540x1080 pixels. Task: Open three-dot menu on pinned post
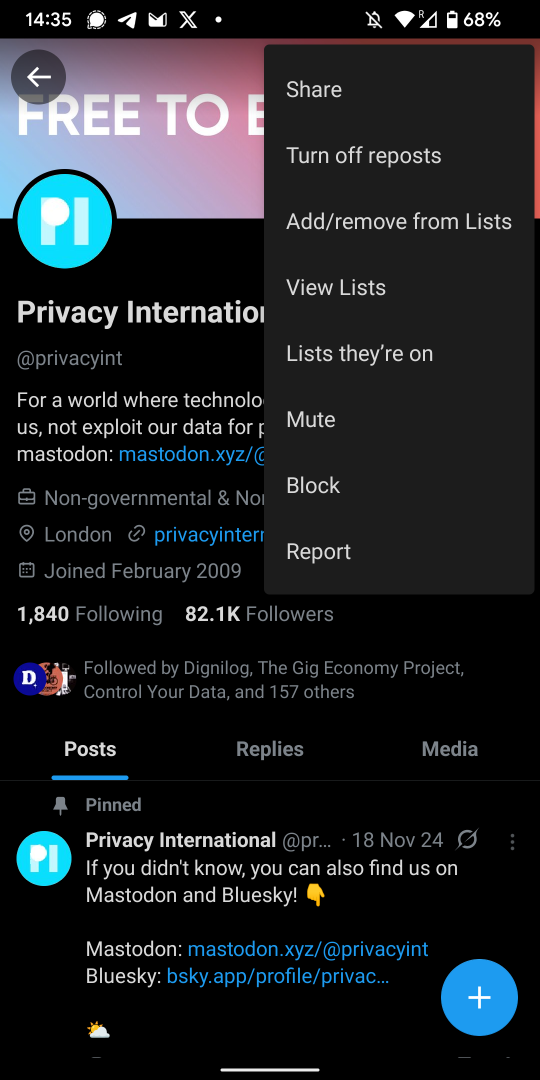pyautogui.click(x=512, y=842)
